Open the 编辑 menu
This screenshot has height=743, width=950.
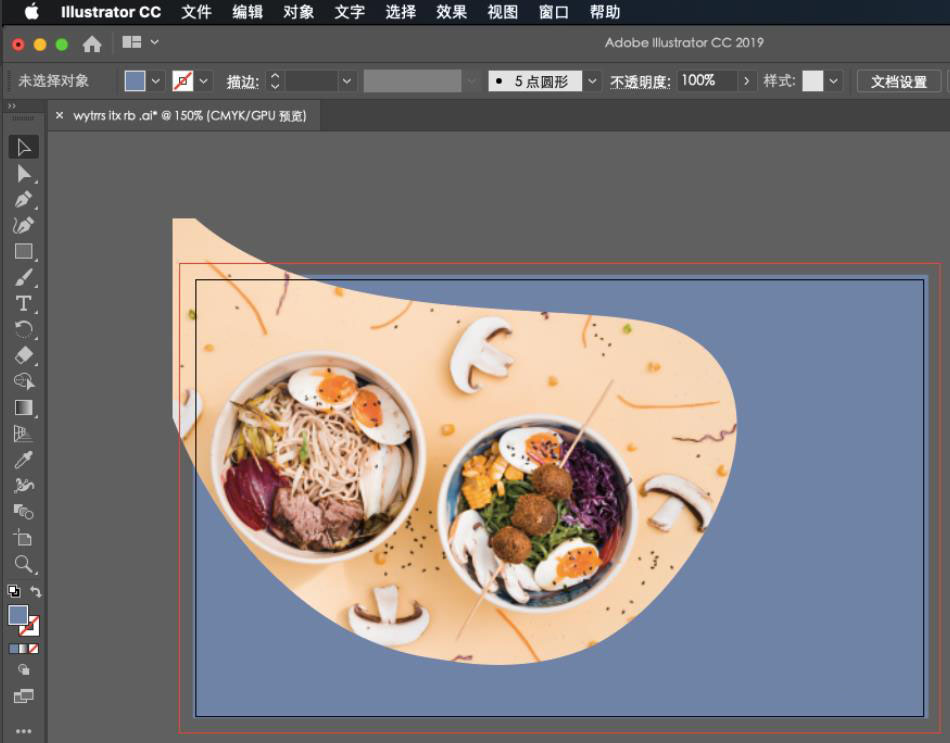[x=247, y=12]
